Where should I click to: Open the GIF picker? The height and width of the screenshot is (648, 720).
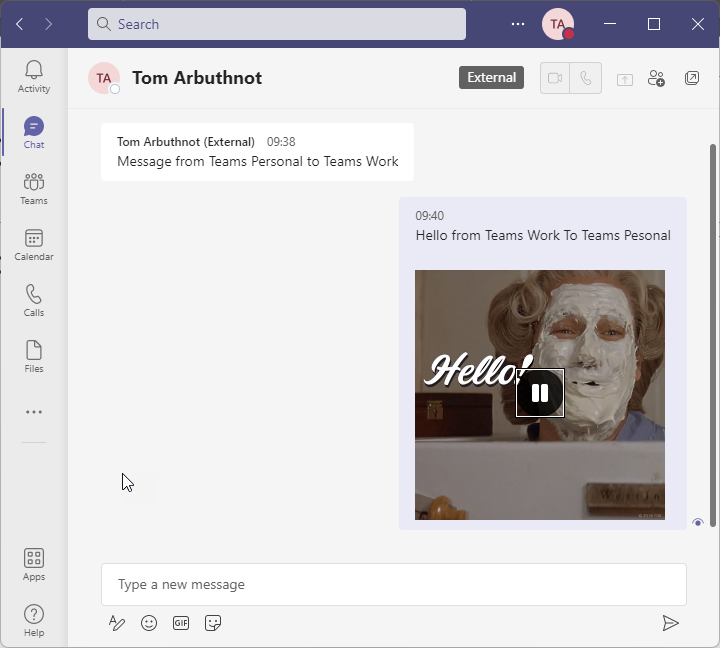click(181, 623)
